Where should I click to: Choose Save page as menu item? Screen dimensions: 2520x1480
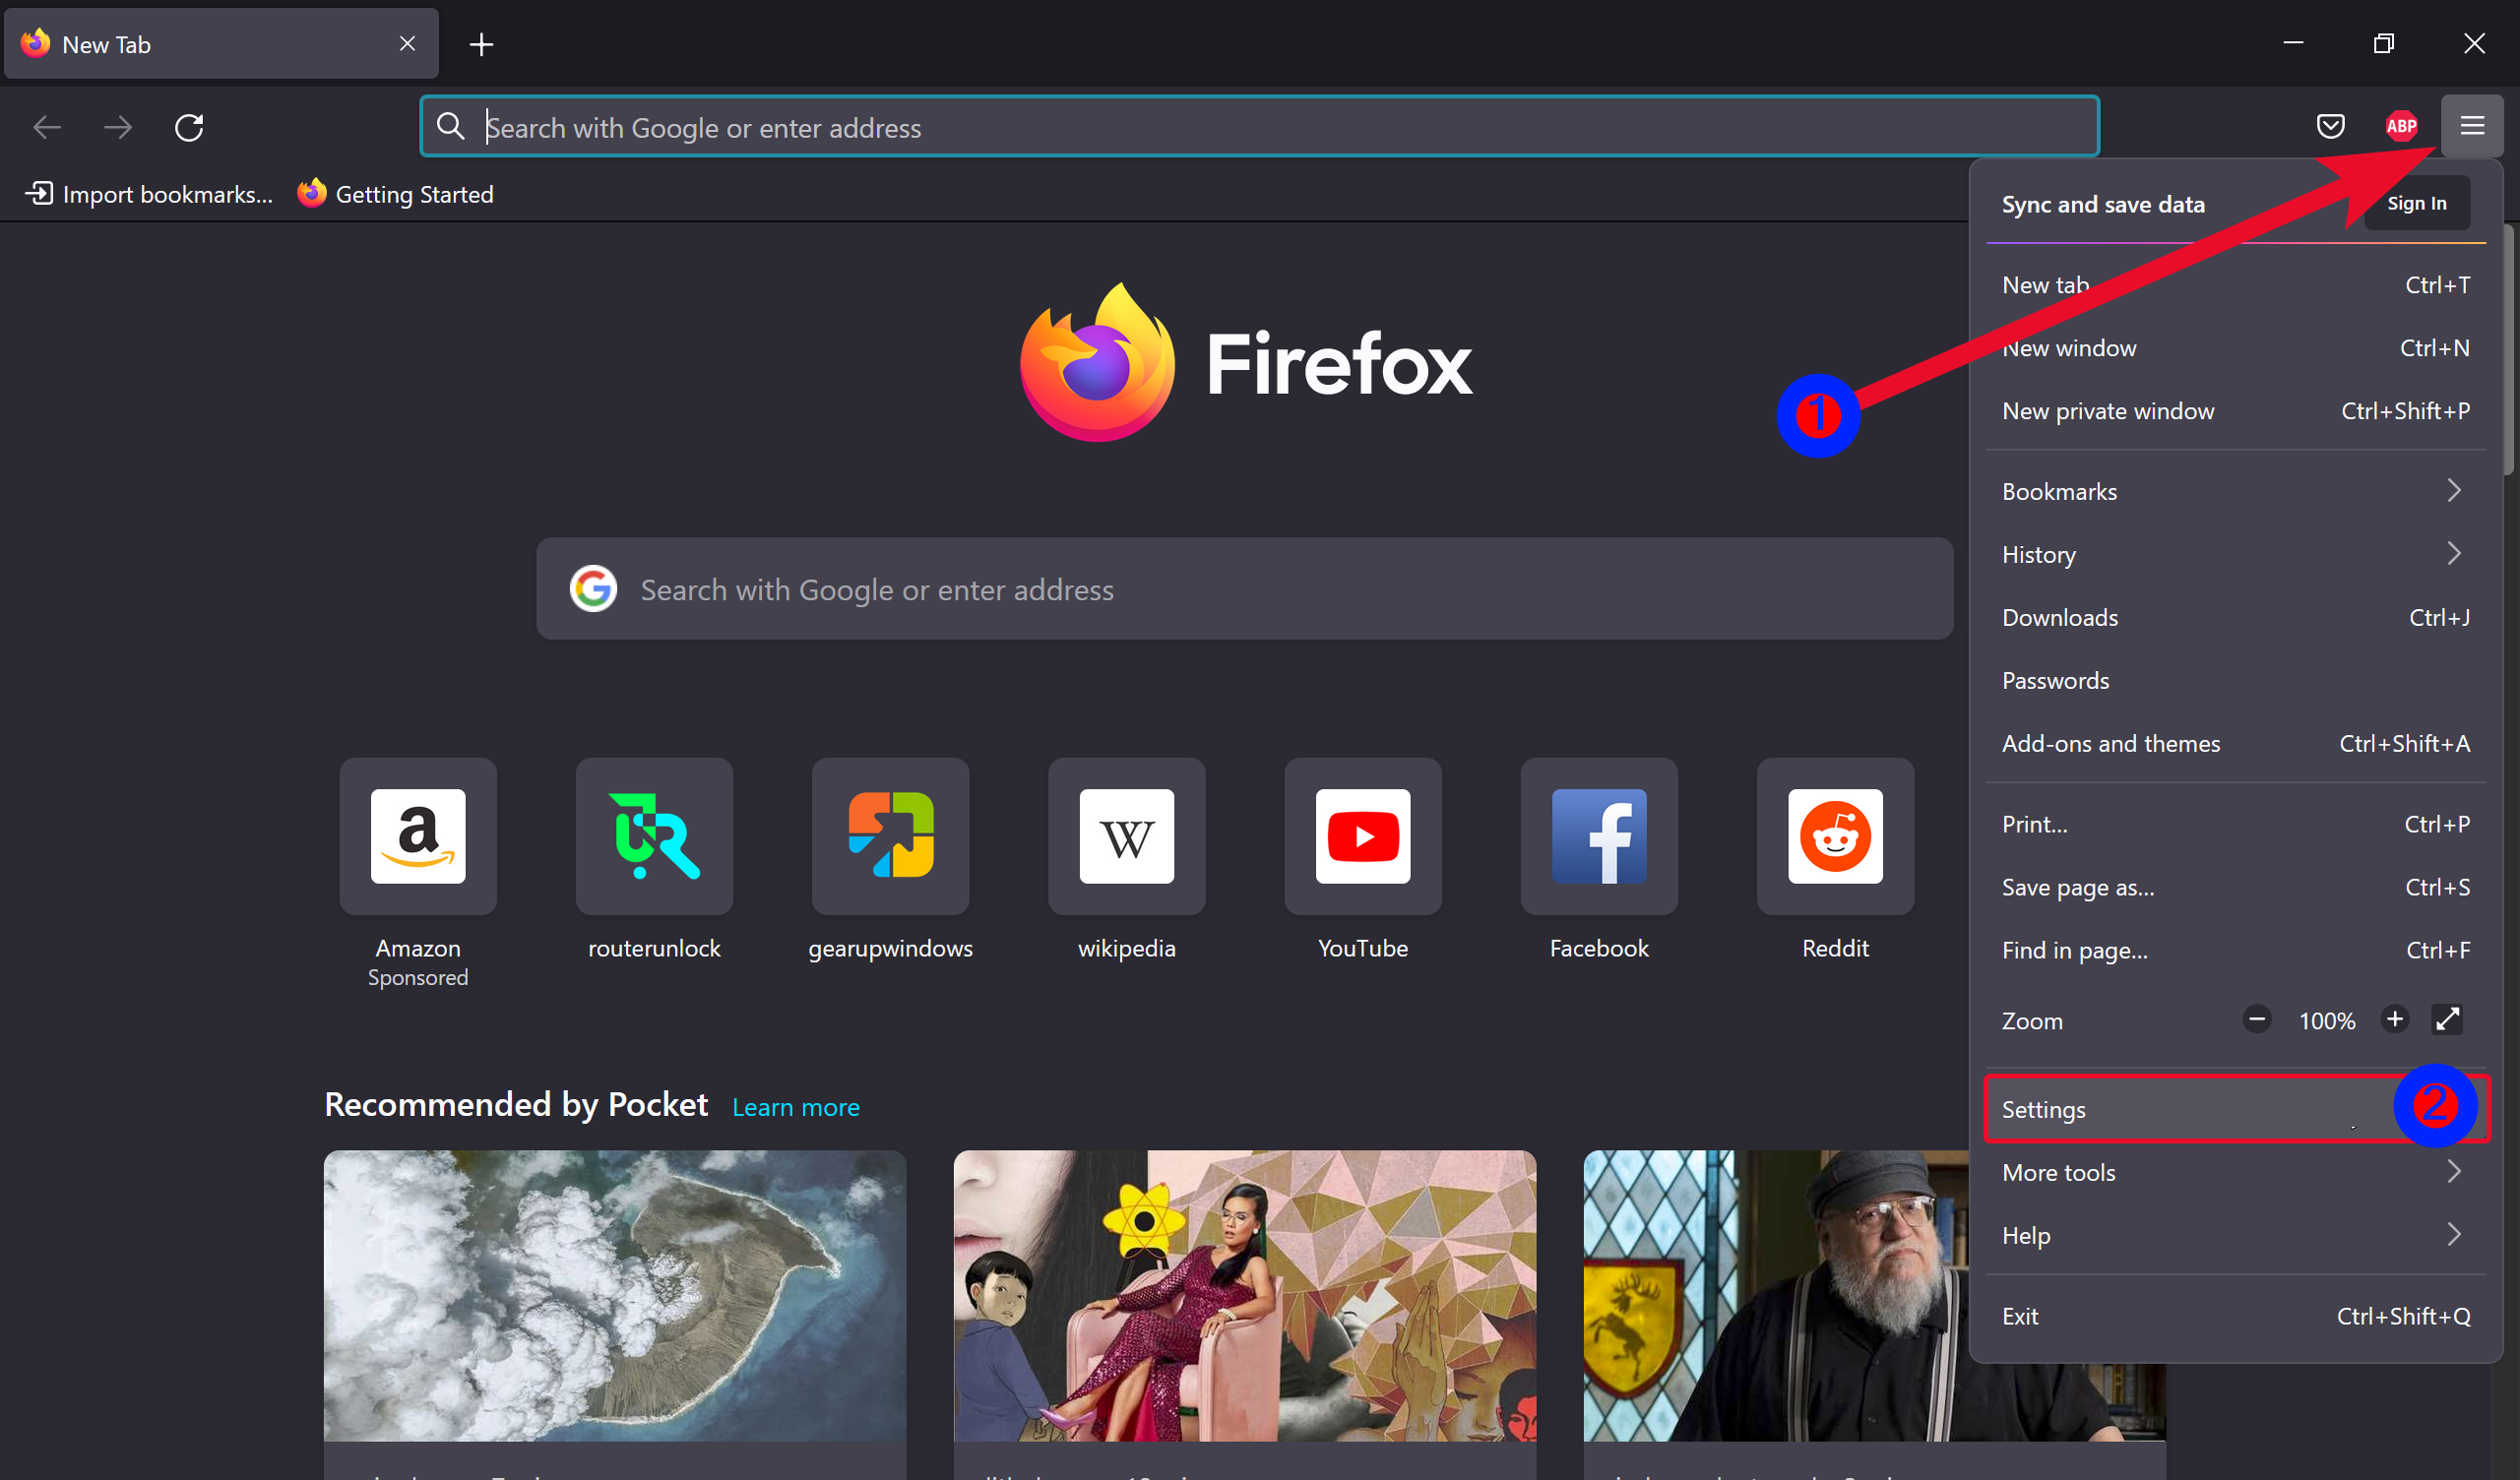(x=2235, y=887)
